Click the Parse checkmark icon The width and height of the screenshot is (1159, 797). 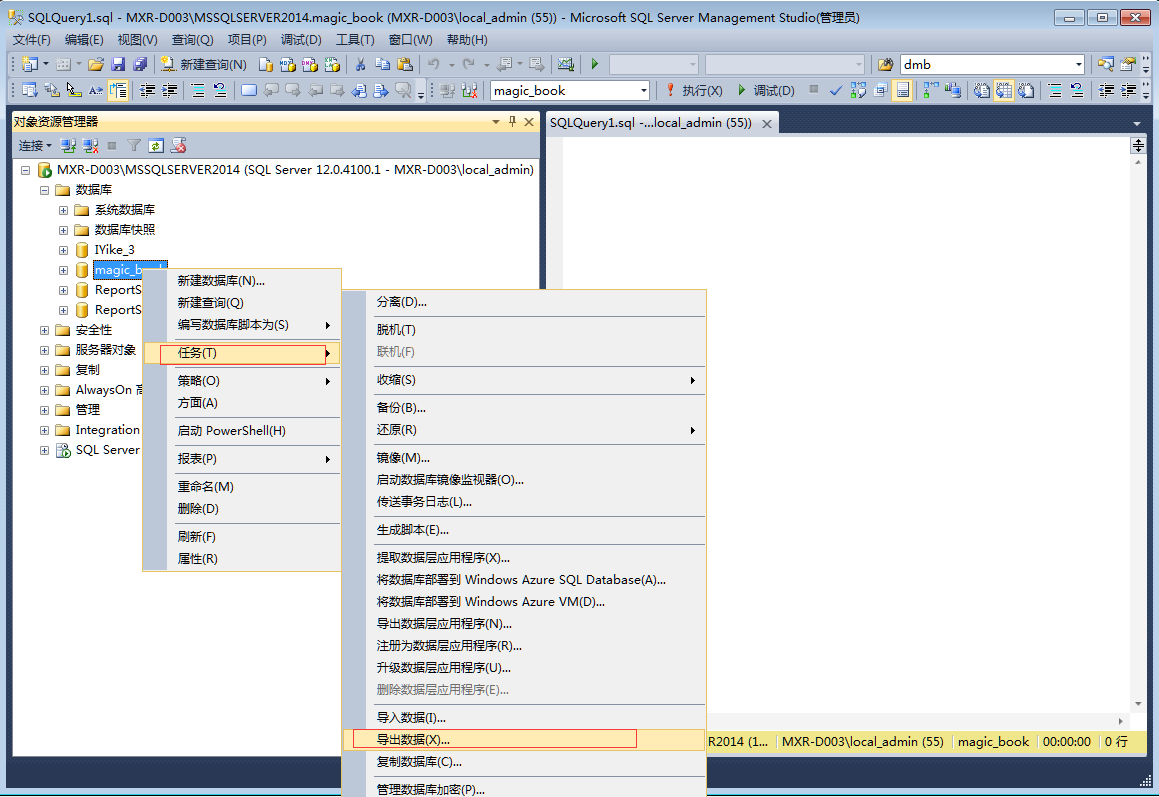click(836, 90)
